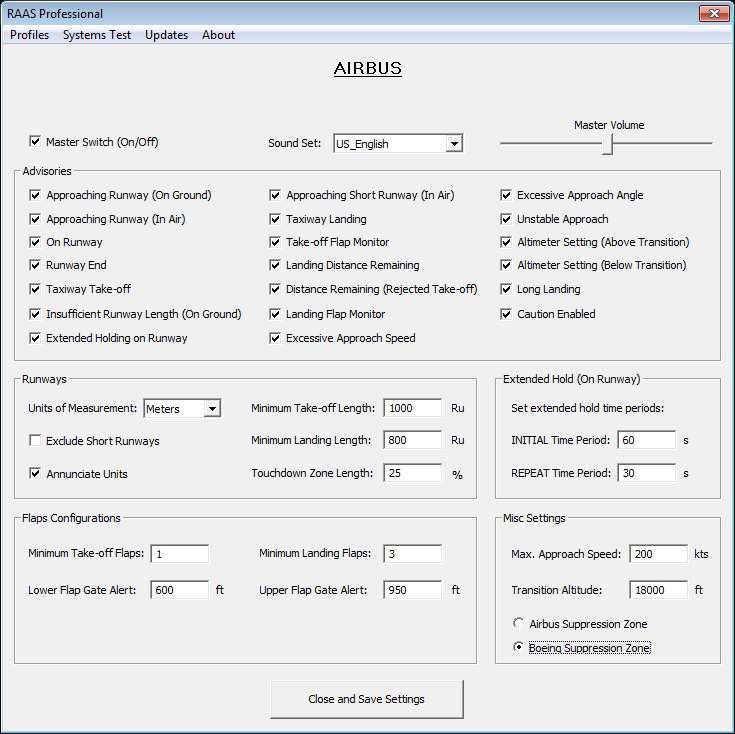Uncheck Distance Remaining (Rejected Take-off)
The width and height of the screenshot is (735, 734).
pyautogui.click(x=275, y=289)
